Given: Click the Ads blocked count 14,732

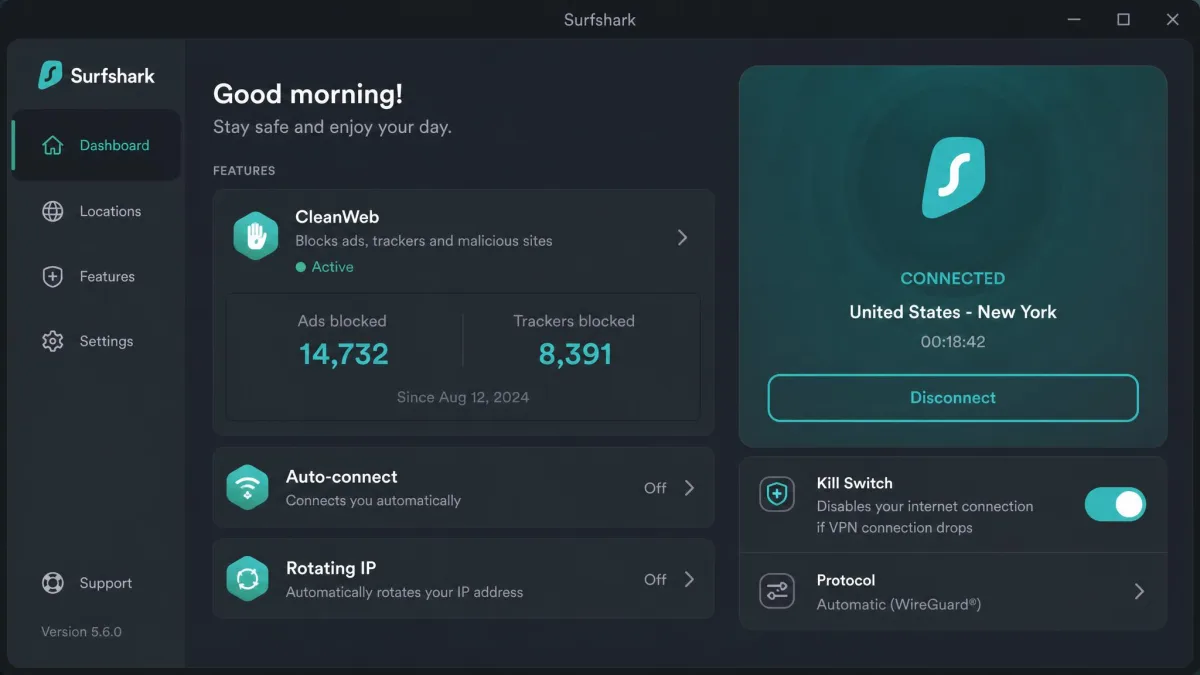Looking at the screenshot, I should [343, 354].
